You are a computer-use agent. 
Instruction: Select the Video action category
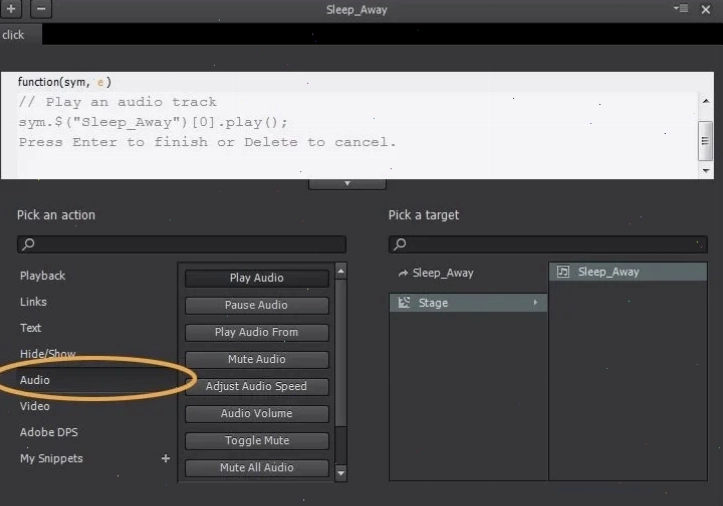35,406
